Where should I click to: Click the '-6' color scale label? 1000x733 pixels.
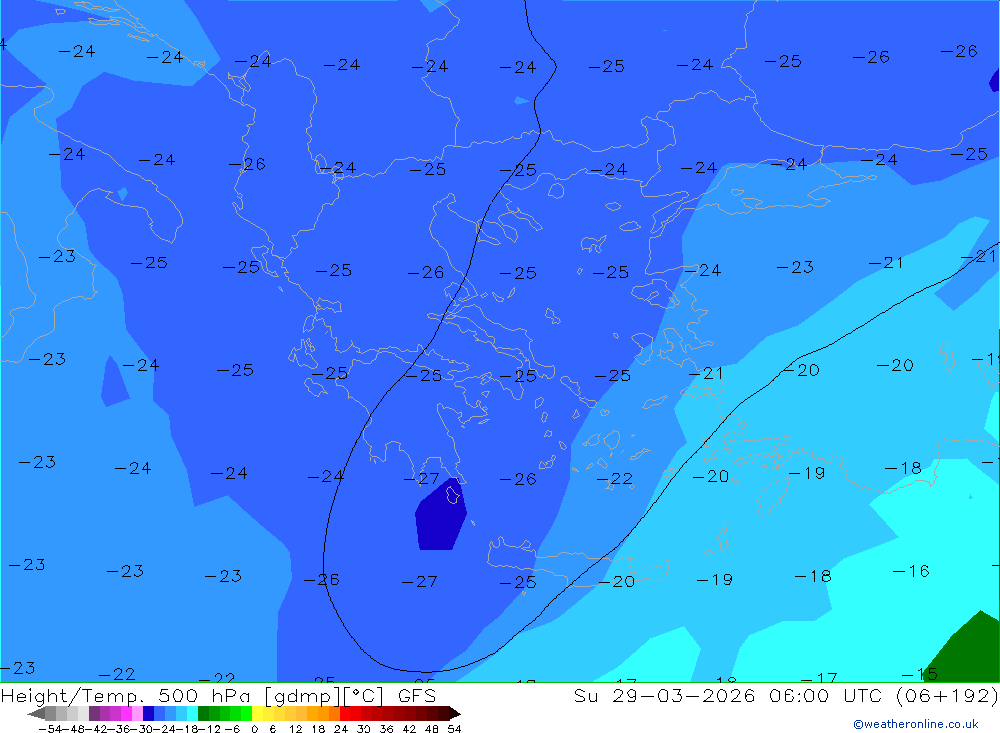click(x=232, y=729)
